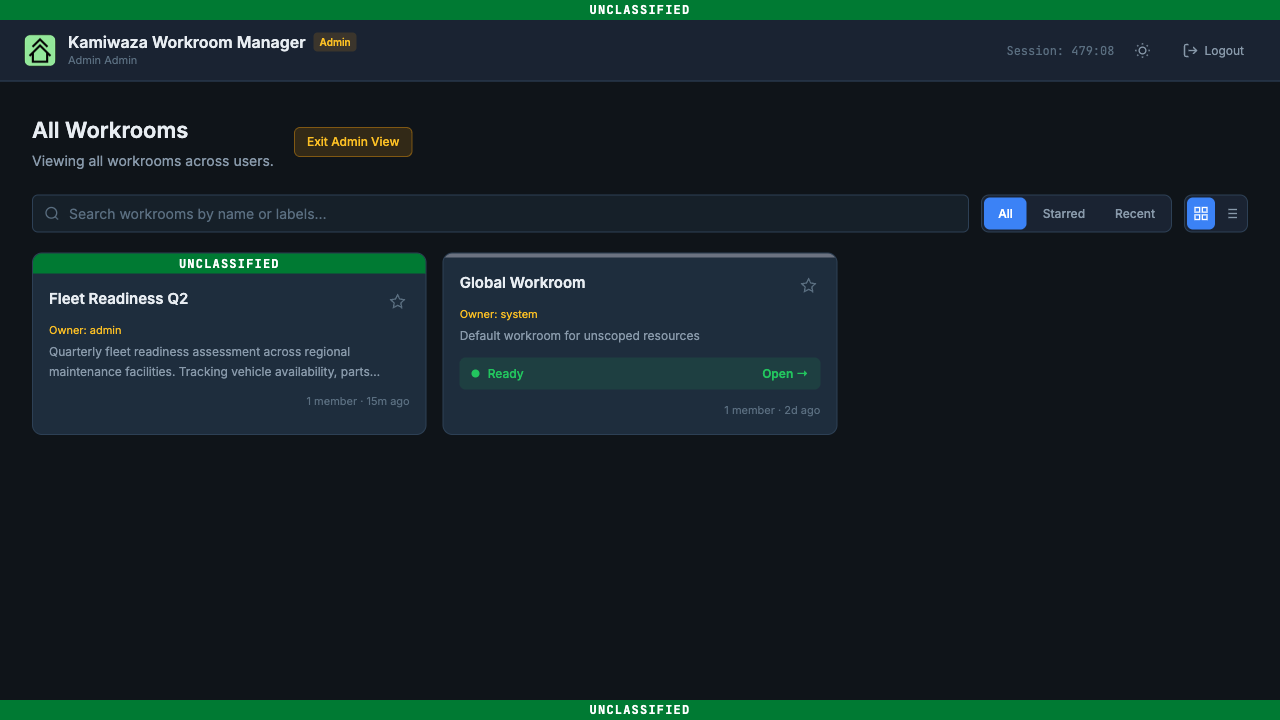Select the Recent filter tab
1280x720 pixels.
click(x=1134, y=213)
